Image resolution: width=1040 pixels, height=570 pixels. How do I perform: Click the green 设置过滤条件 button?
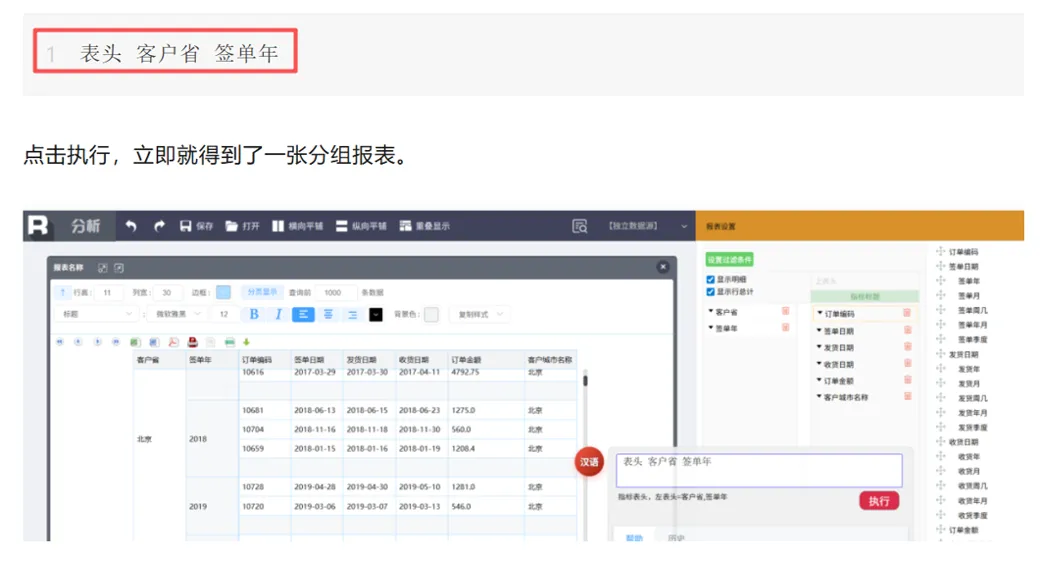pos(729,259)
